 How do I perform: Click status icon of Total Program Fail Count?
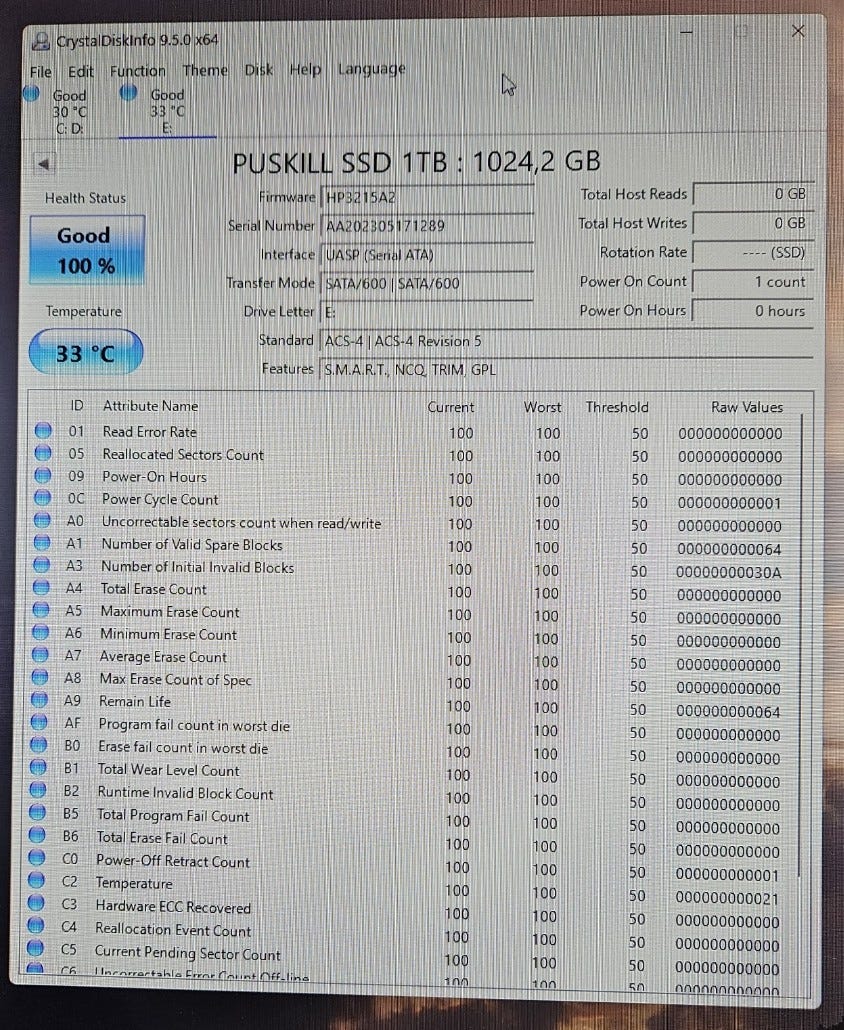[x=37, y=813]
